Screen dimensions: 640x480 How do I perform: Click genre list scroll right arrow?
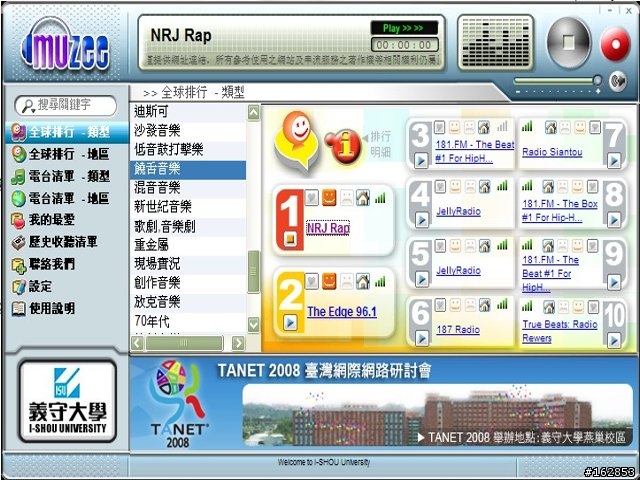tap(238, 343)
